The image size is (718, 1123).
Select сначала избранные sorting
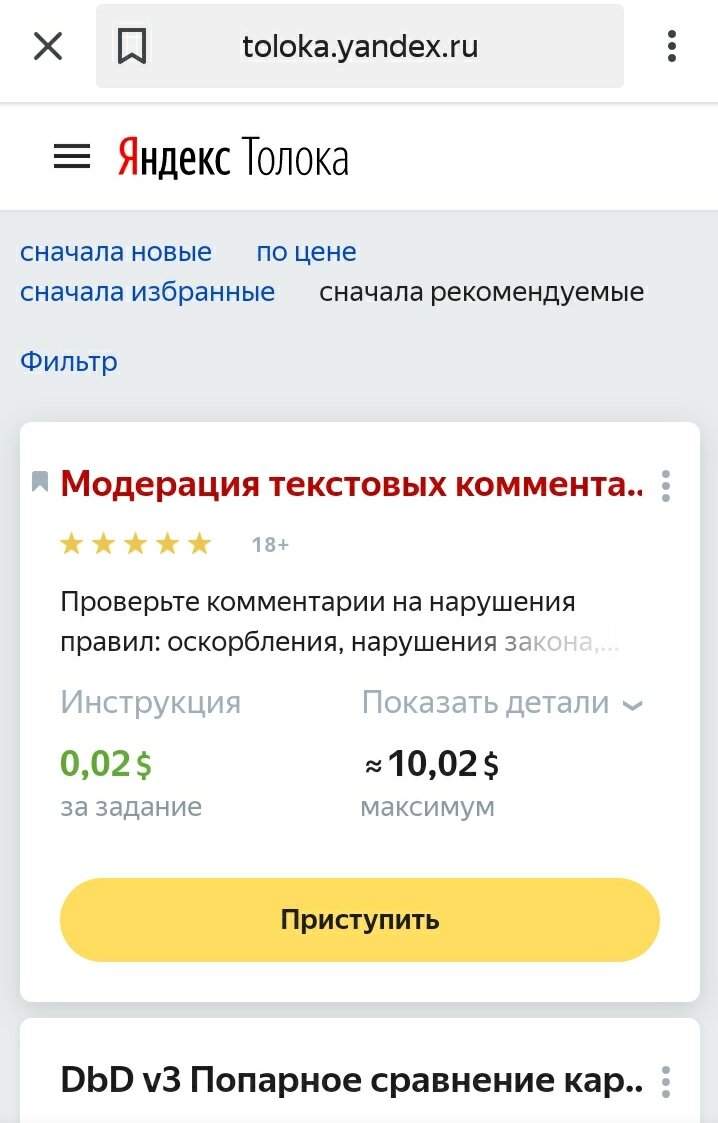click(147, 291)
